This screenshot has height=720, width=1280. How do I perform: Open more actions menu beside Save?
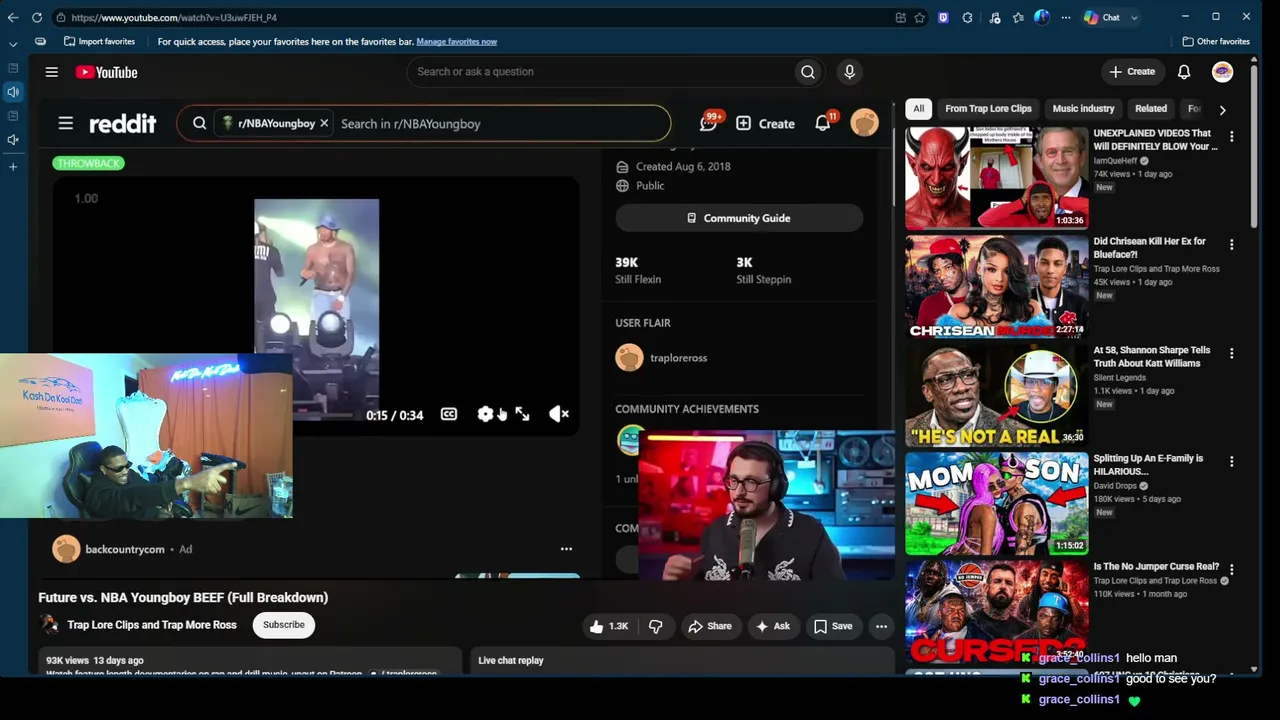click(881, 626)
